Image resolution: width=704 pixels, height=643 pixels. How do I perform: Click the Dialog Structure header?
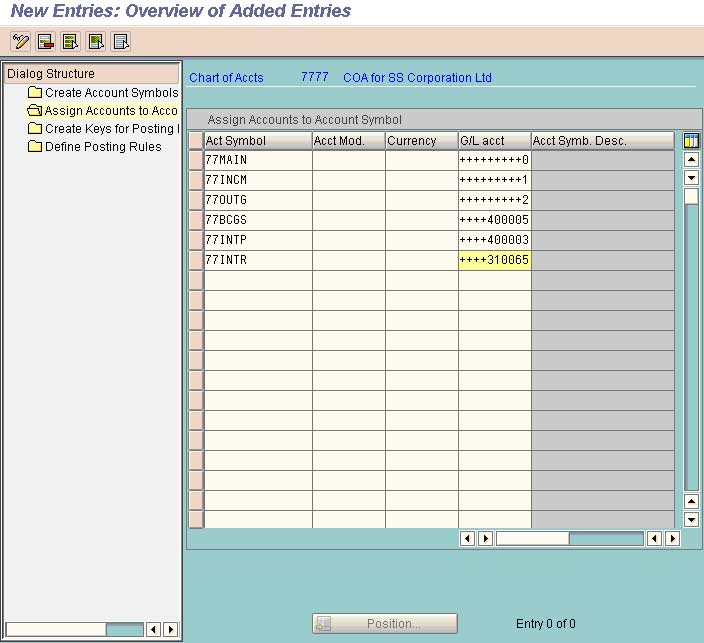point(91,73)
